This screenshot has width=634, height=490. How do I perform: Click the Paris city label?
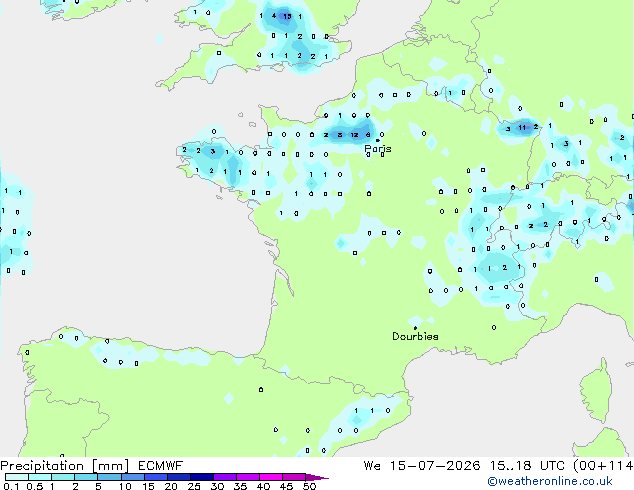[x=378, y=149]
